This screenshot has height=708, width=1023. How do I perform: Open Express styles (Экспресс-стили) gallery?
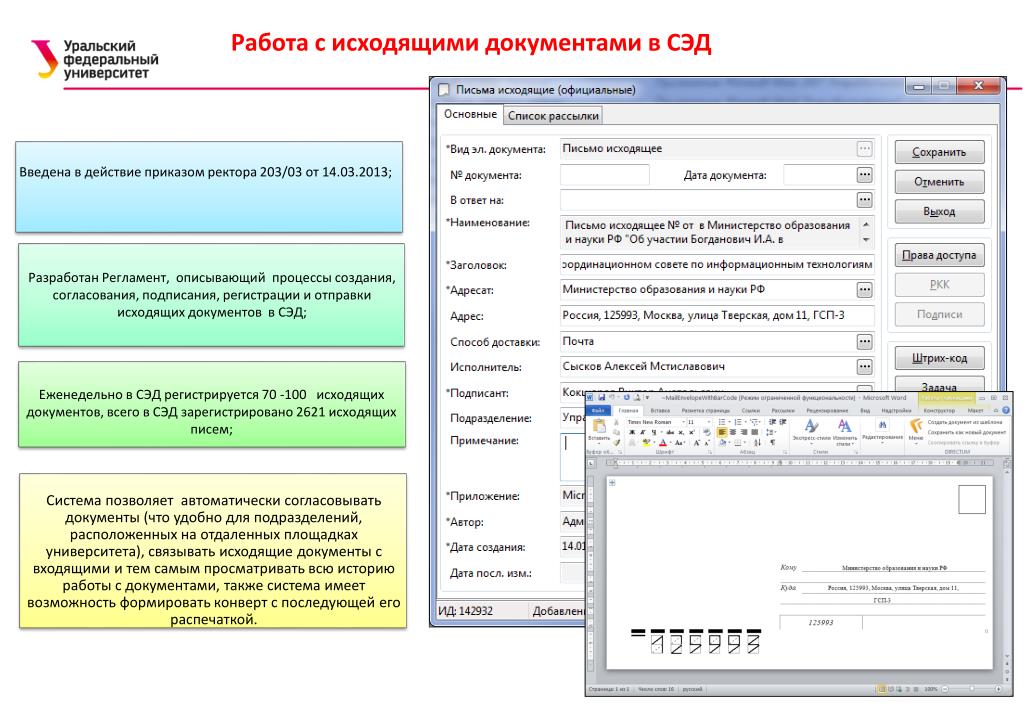pos(812,426)
